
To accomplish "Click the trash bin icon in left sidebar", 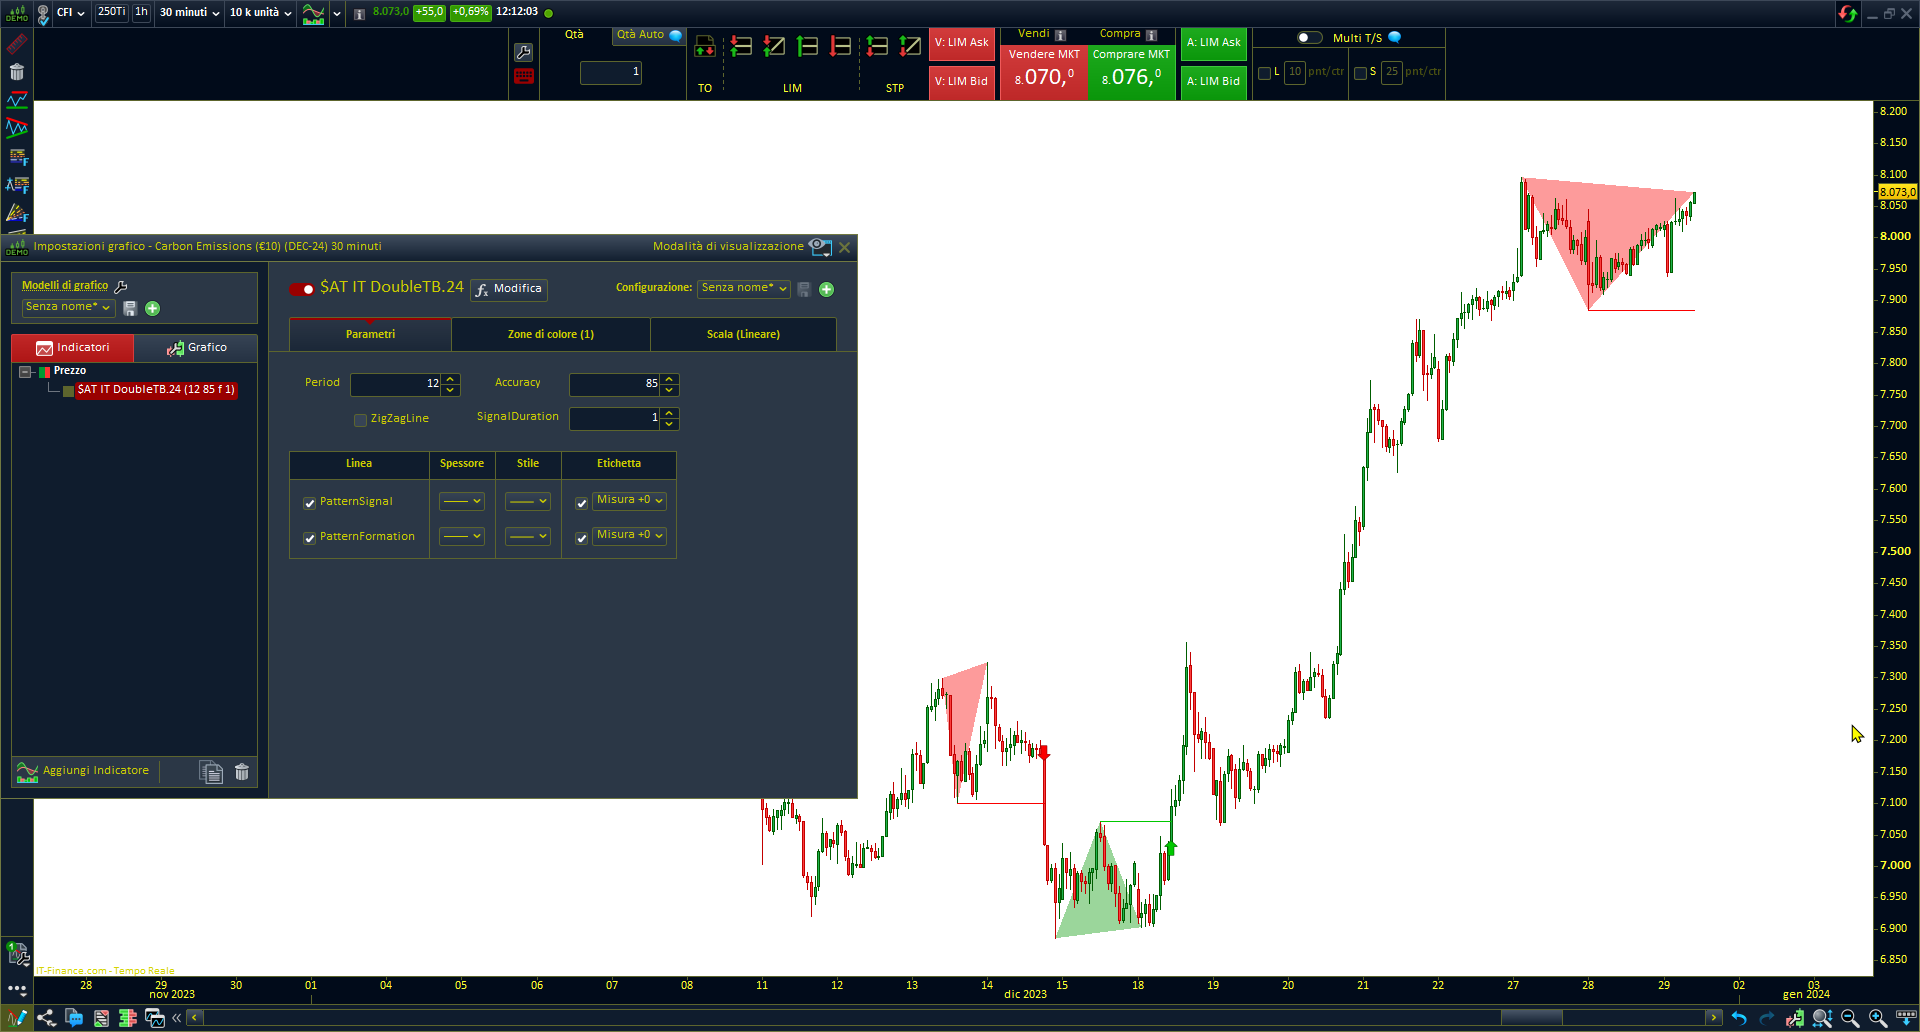I will pyautogui.click(x=16, y=72).
